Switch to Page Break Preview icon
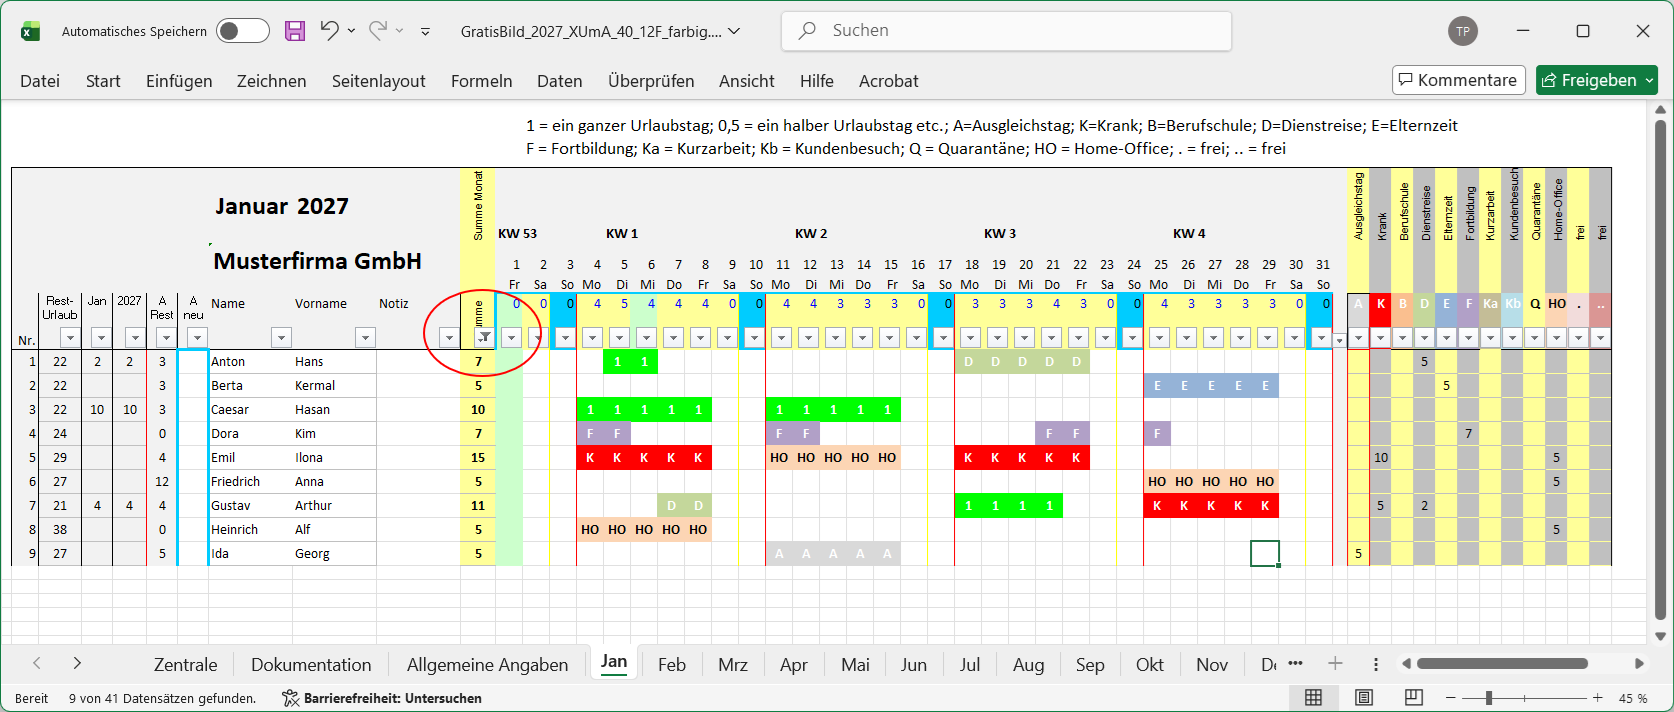Image resolution: width=1674 pixels, height=712 pixels. pyautogui.click(x=1413, y=698)
